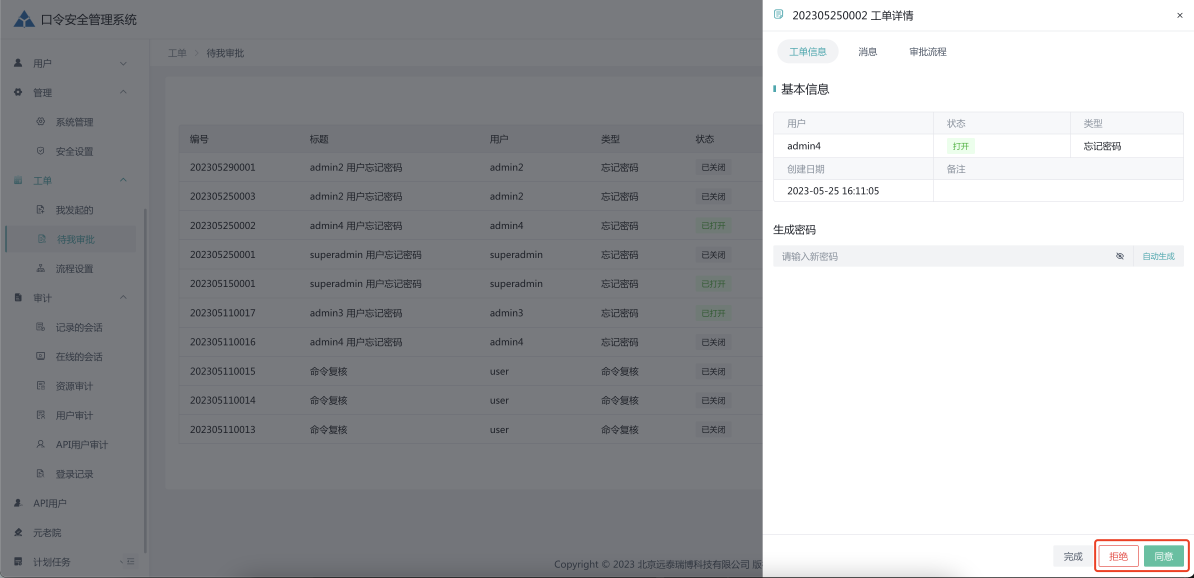Click the 请输入新密码 input field
The image size is (1194, 578).
click(940, 257)
